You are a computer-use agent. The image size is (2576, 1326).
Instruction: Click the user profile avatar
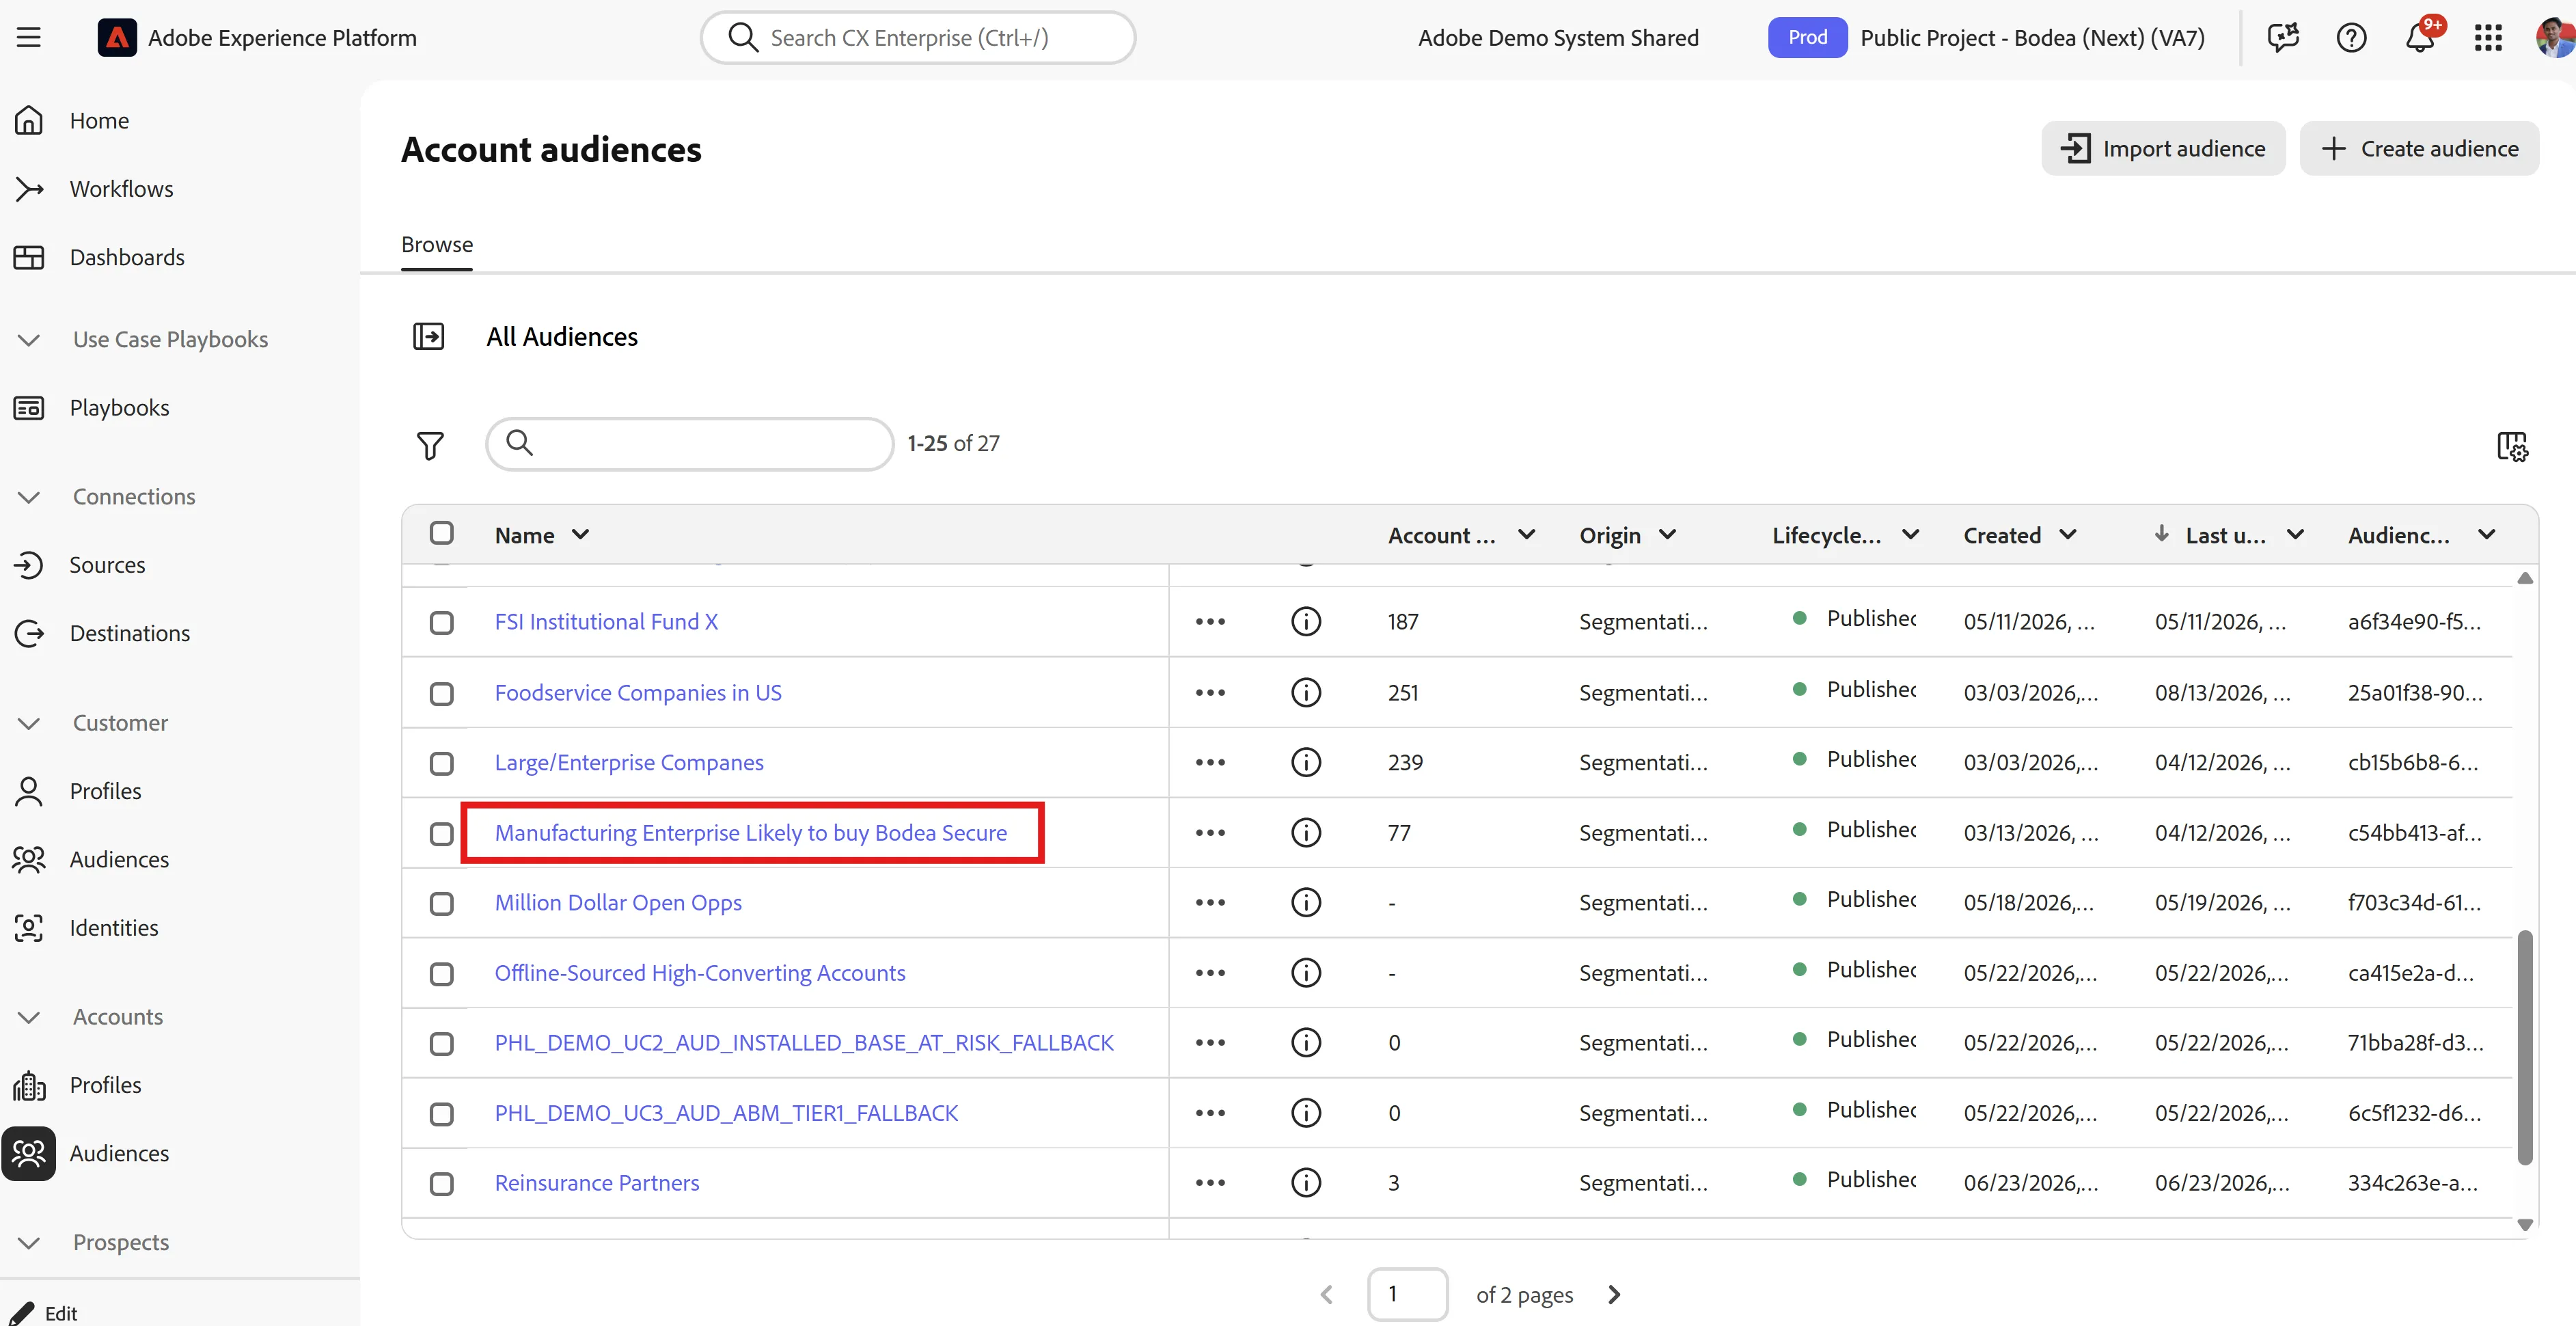tap(2555, 38)
